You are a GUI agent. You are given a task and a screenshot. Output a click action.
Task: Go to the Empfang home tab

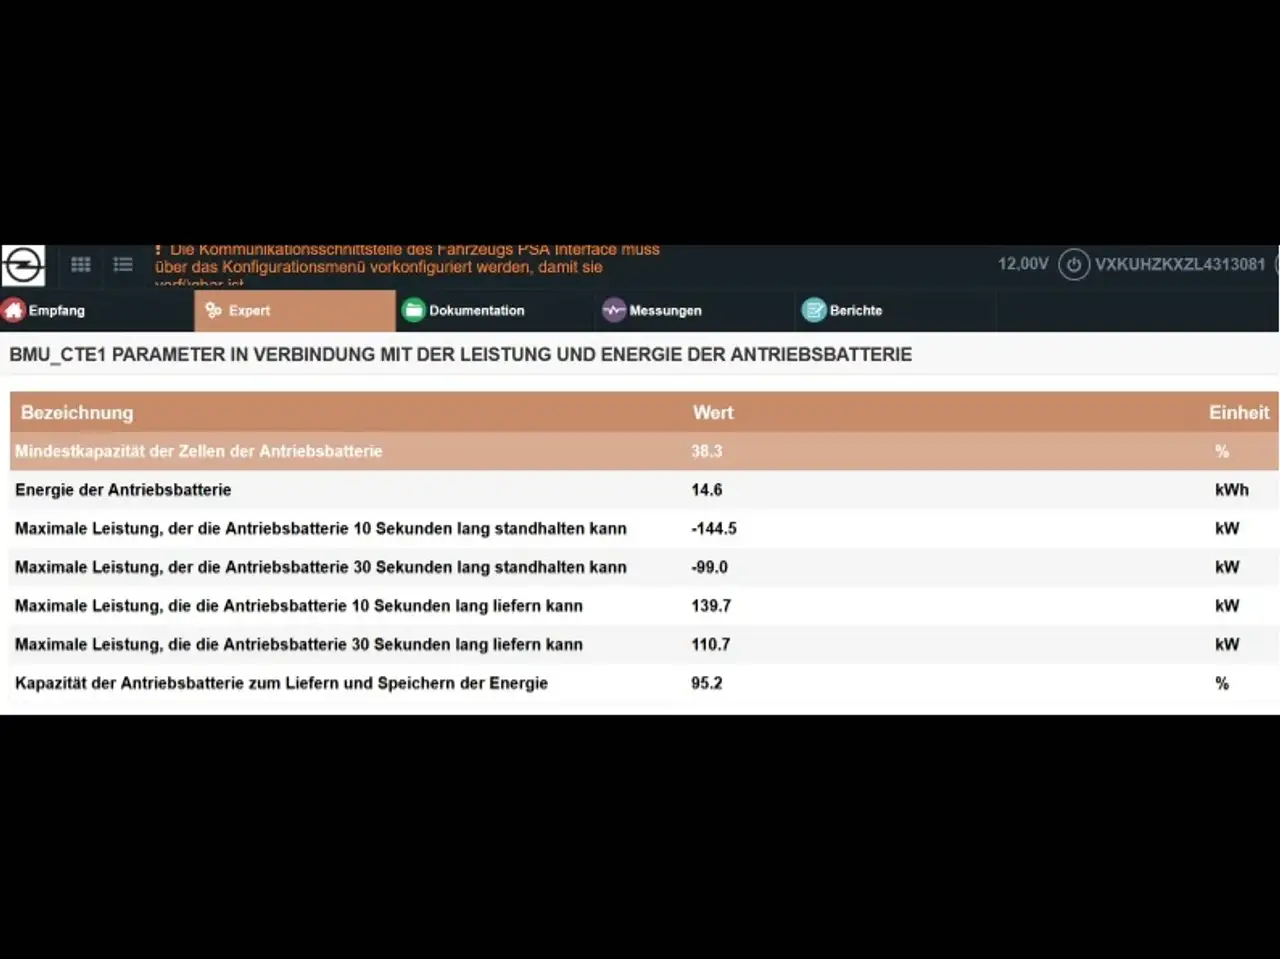pos(45,311)
